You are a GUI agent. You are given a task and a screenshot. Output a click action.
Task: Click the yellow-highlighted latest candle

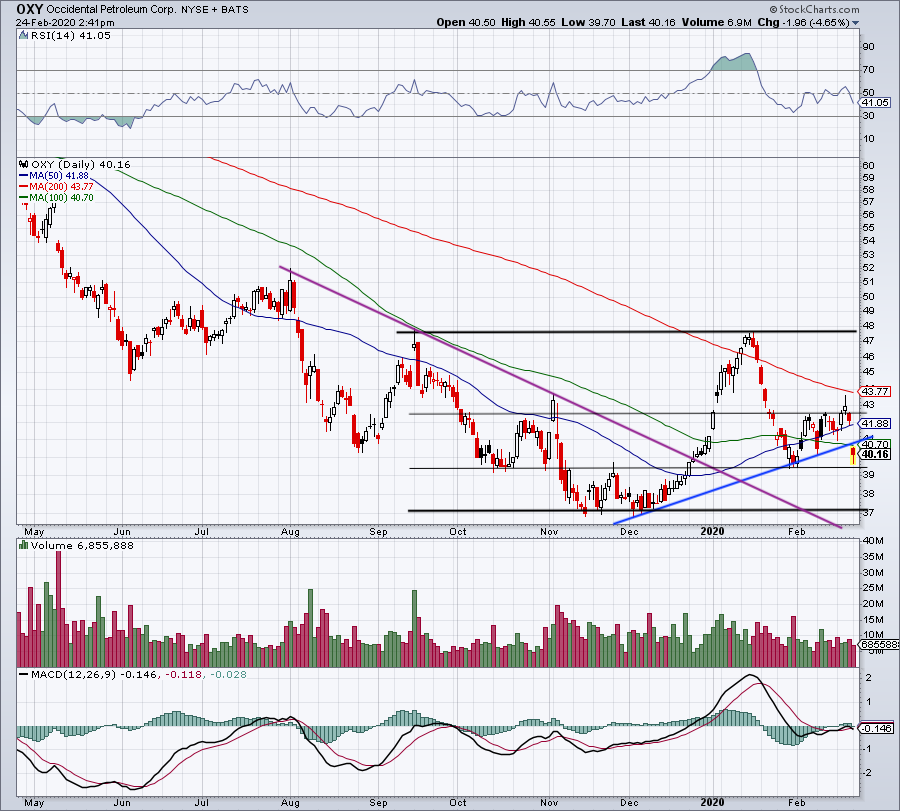point(853,456)
